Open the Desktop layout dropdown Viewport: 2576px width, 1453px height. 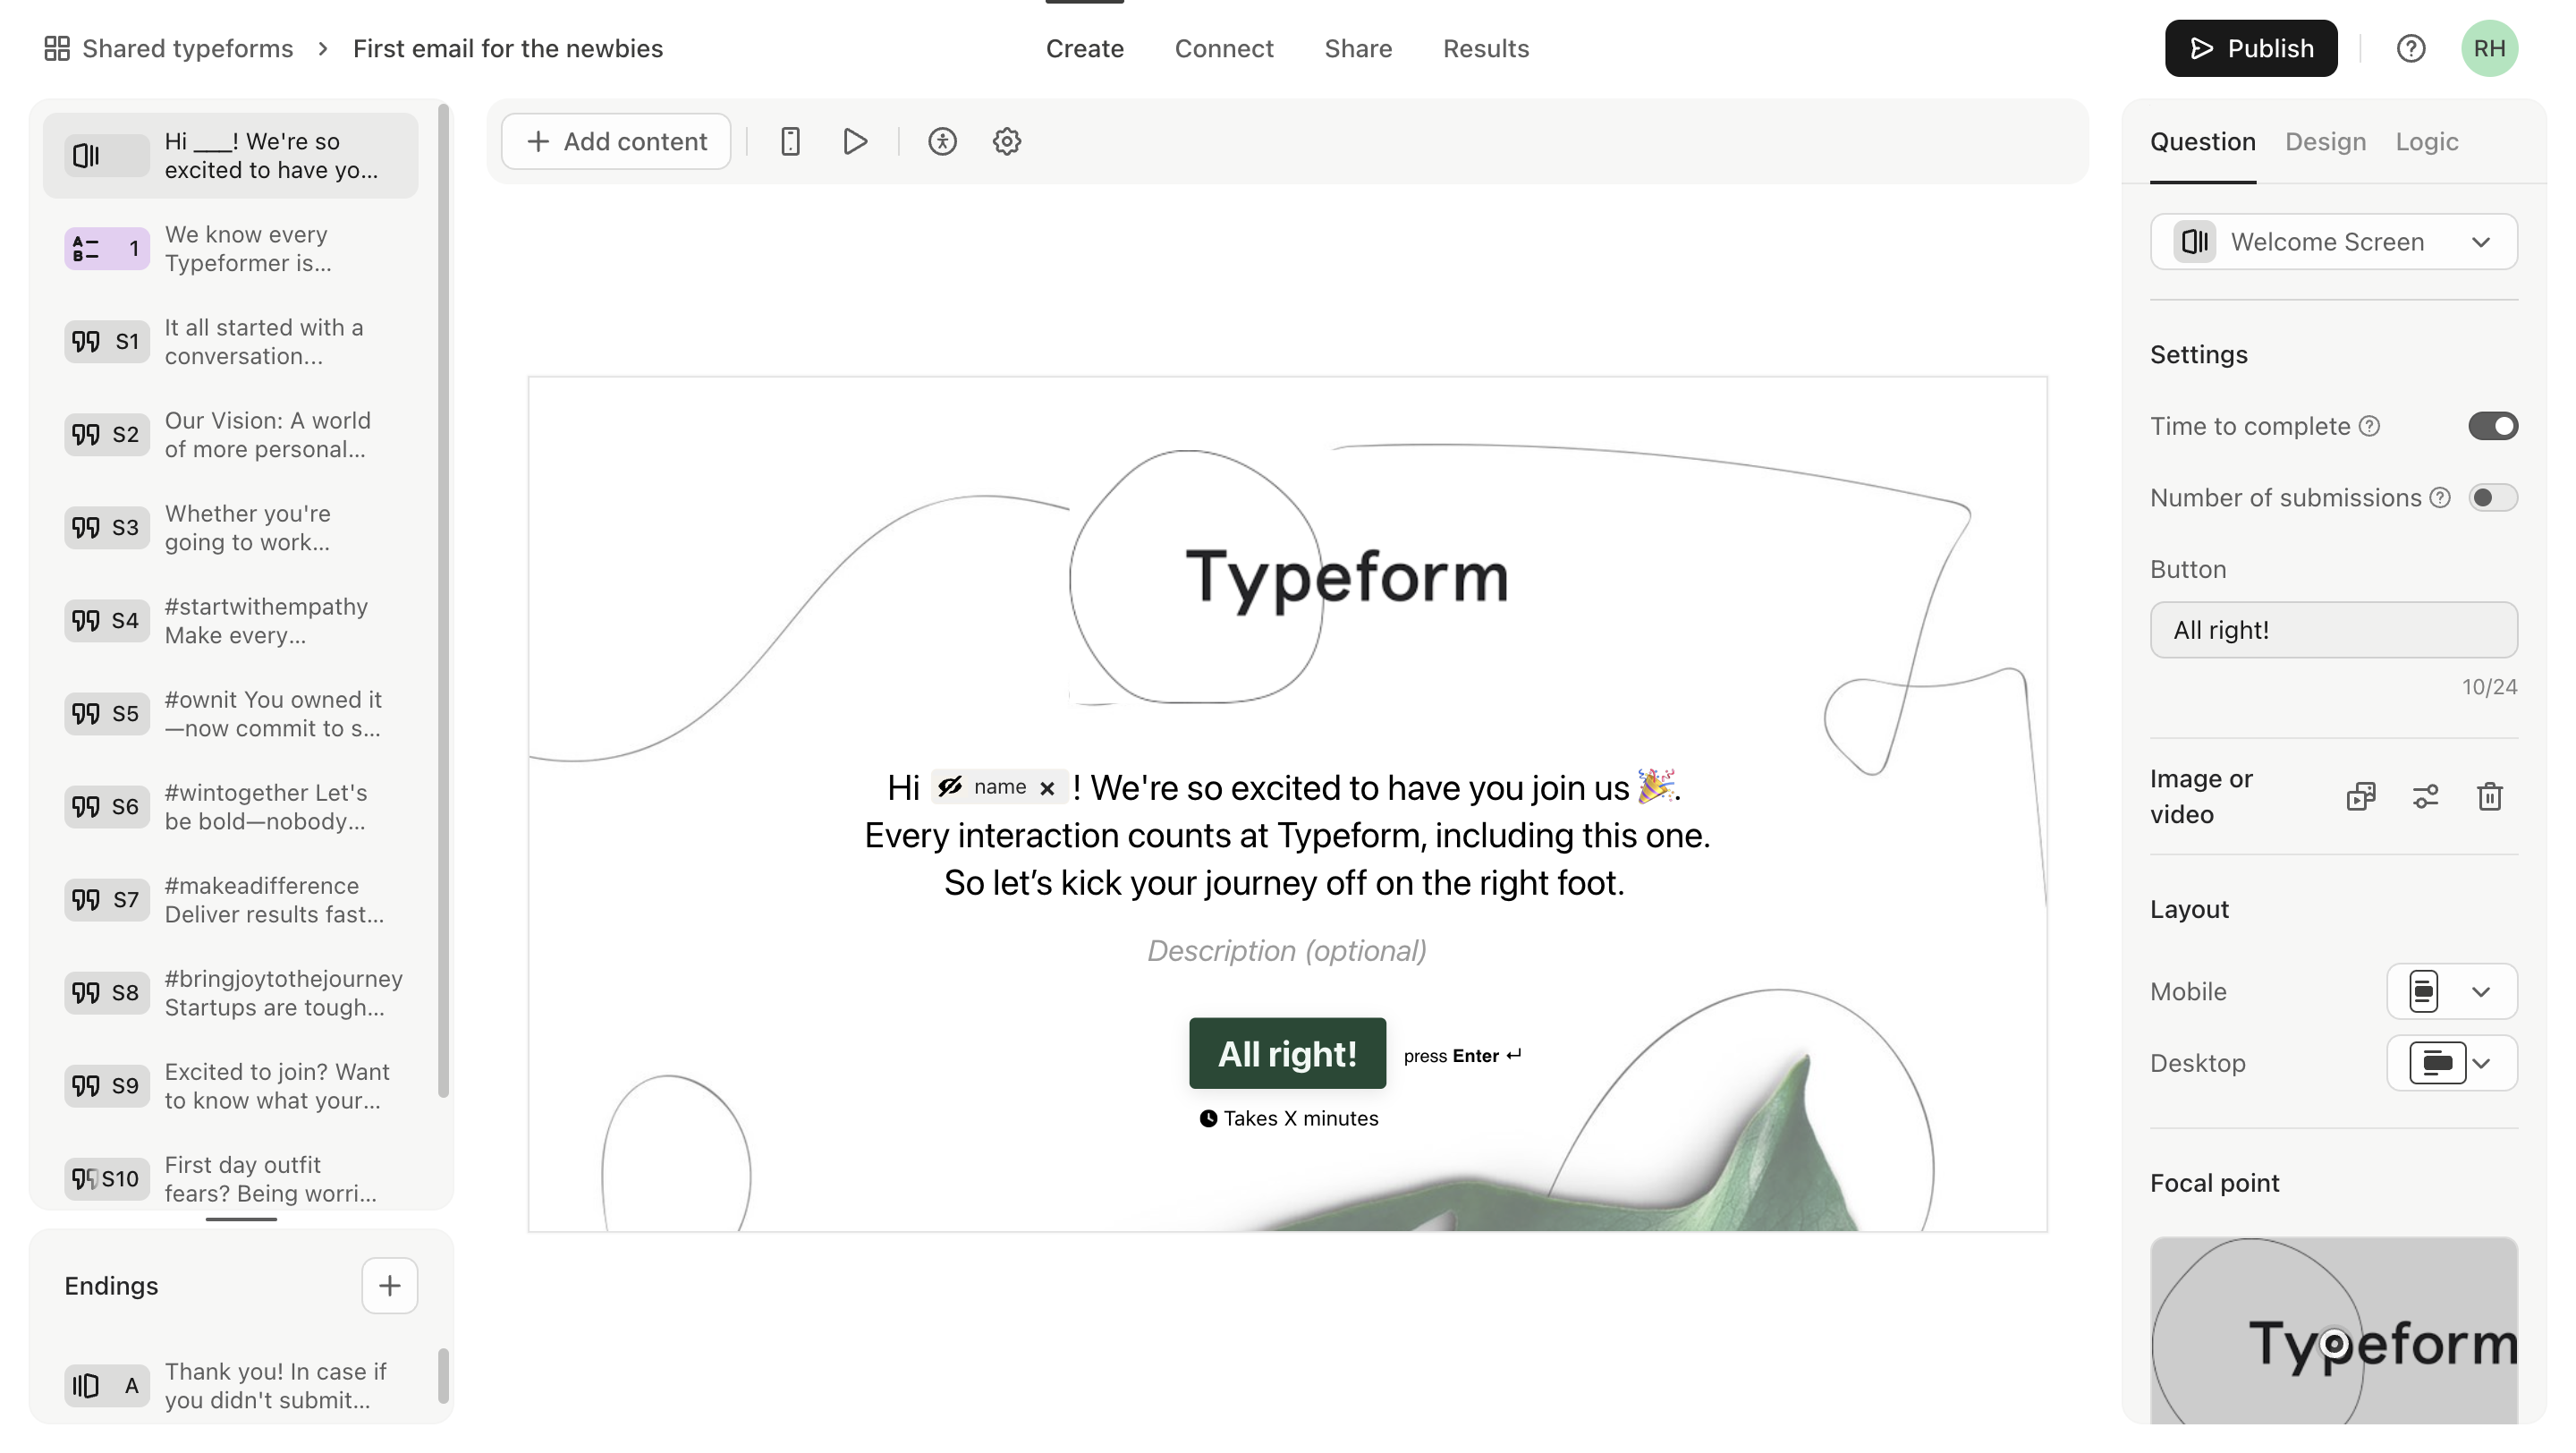[x=2452, y=1062]
